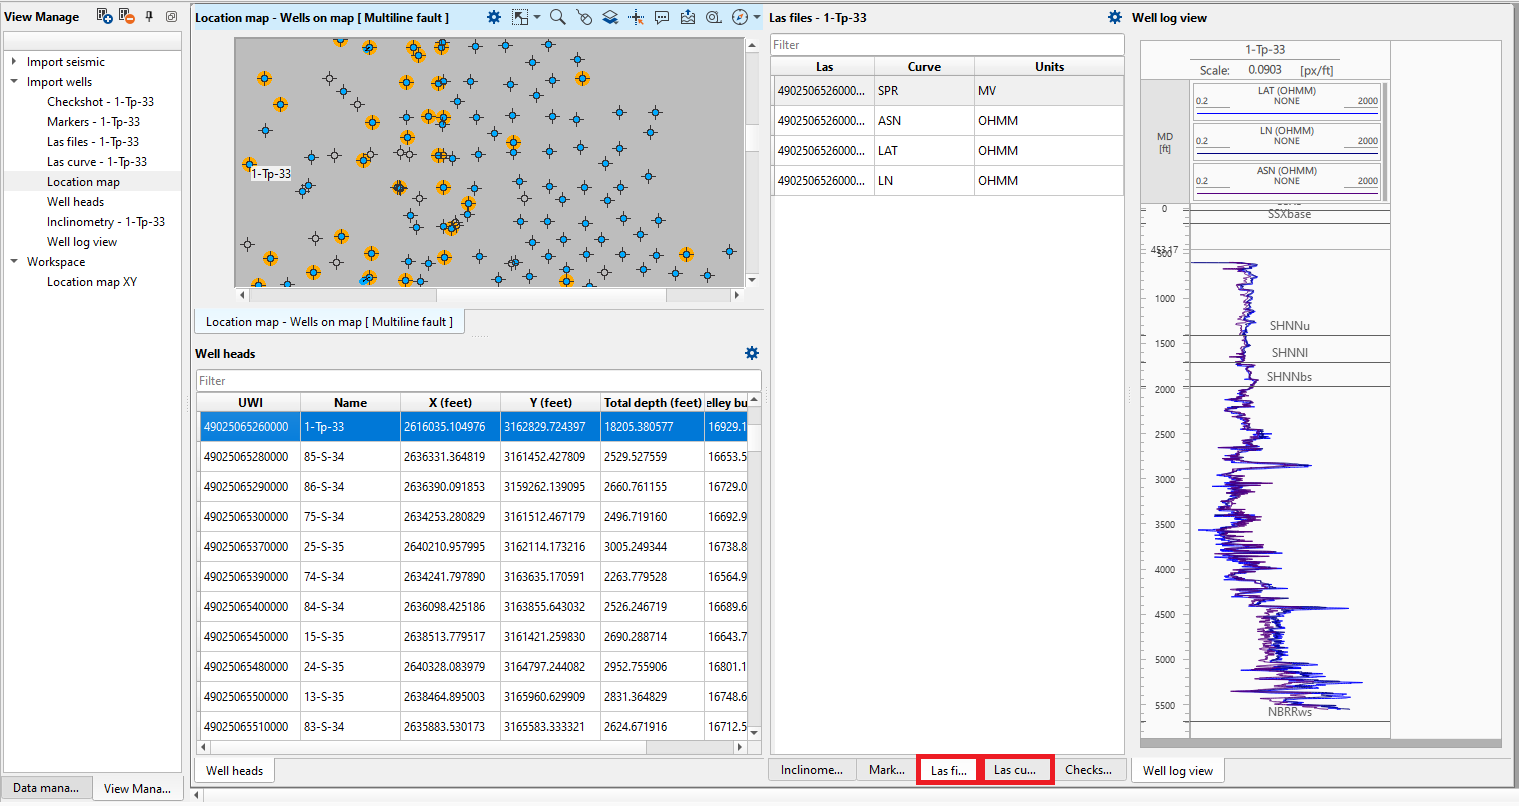Click the comment bubble icon on map toolbar
The height and width of the screenshot is (806, 1519).
[662, 17]
